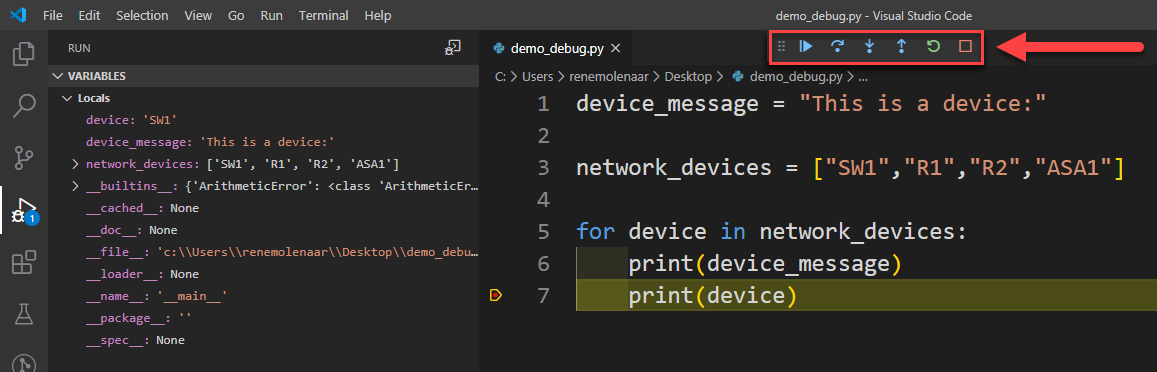Open the Search view in activity bar
This screenshot has height=372, width=1157.
click(x=24, y=105)
